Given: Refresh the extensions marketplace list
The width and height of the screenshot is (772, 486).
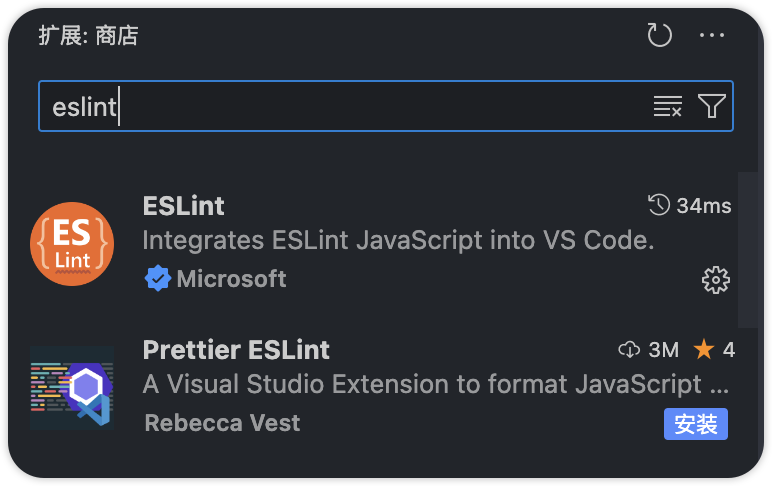Looking at the screenshot, I should pyautogui.click(x=659, y=36).
